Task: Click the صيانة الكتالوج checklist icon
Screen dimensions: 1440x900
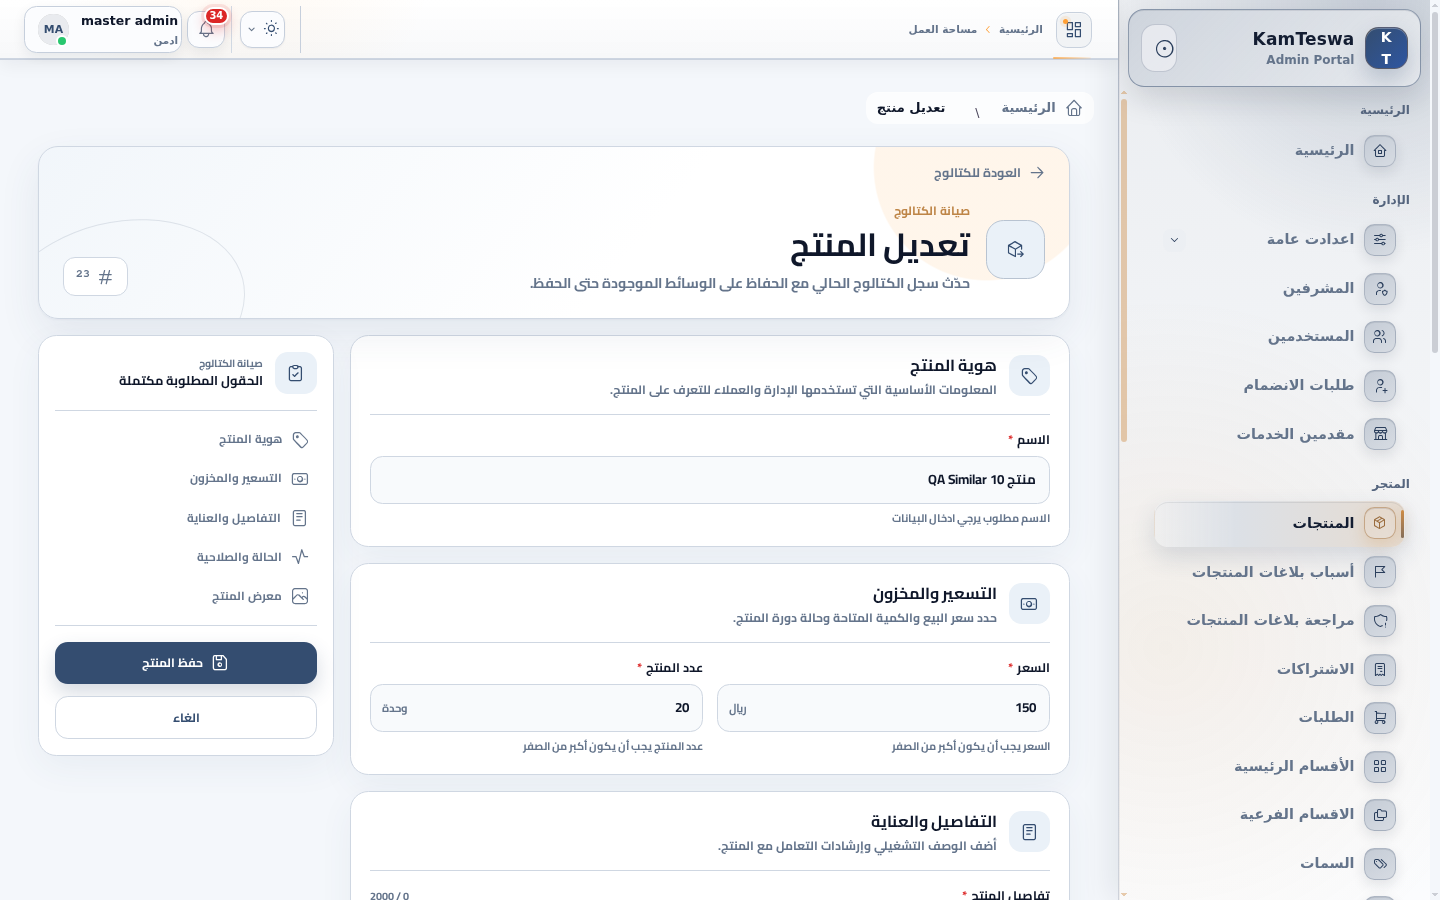Action: 295,373
